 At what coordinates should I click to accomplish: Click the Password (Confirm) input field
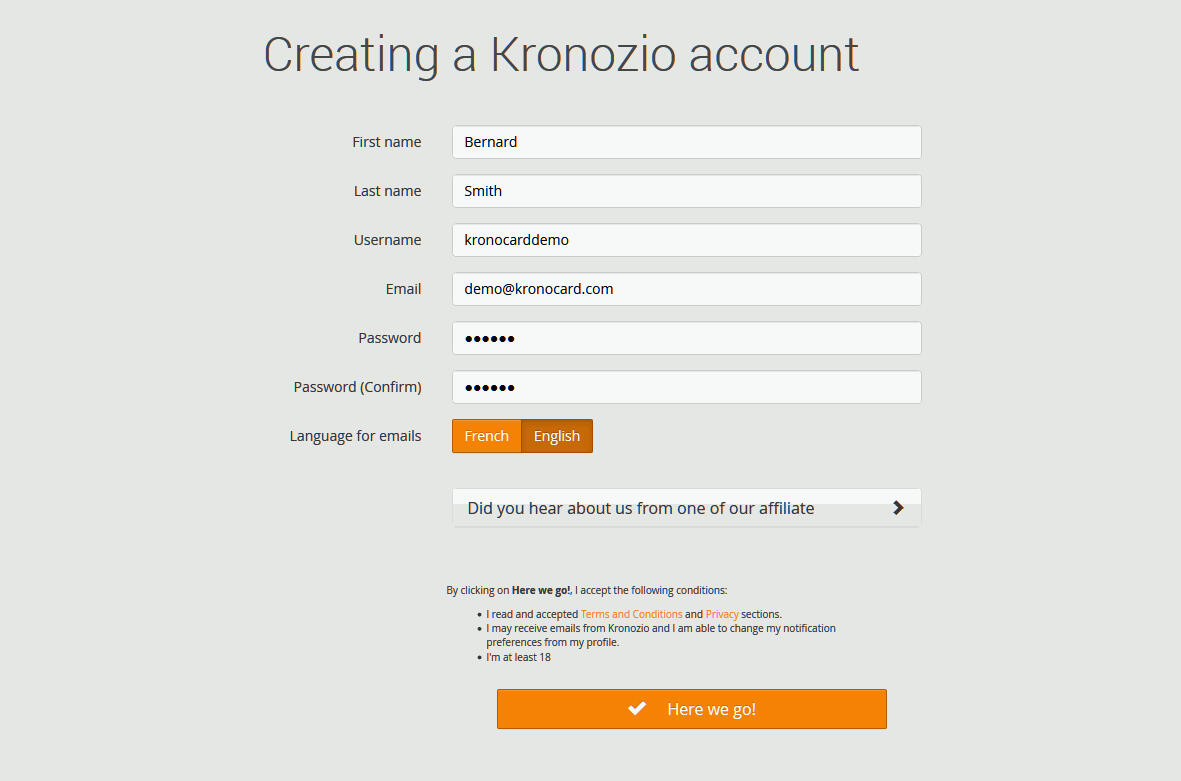pos(686,387)
